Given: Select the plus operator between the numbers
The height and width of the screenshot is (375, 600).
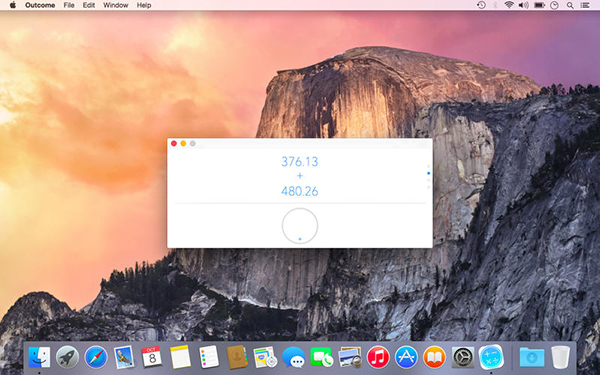Looking at the screenshot, I should (300, 176).
